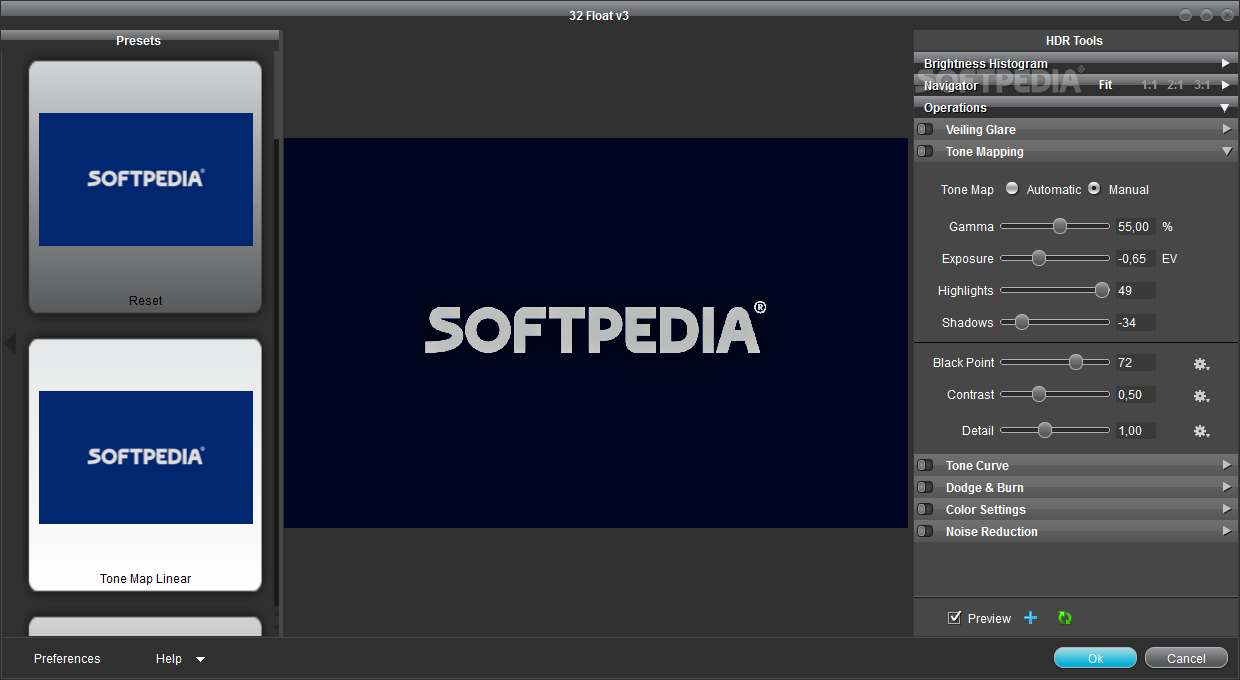Click the Contrast value field 0,50
This screenshot has width=1240, height=680.
click(1135, 395)
